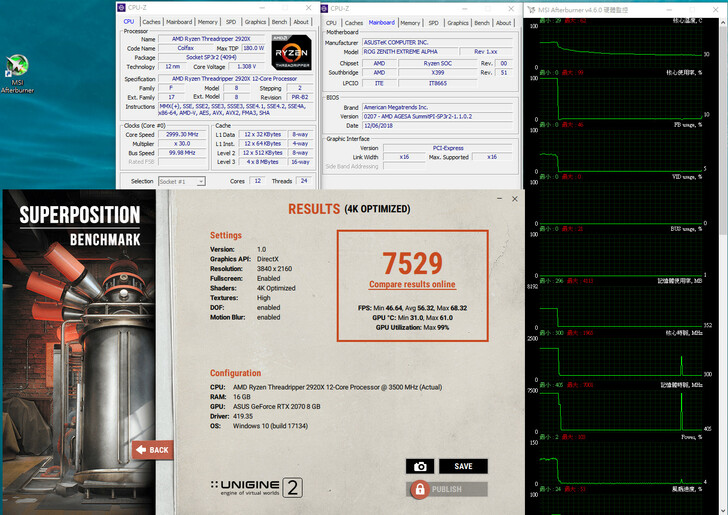Click the camera screenshot icon in Superposition
The width and height of the screenshot is (728, 515).
click(x=420, y=466)
